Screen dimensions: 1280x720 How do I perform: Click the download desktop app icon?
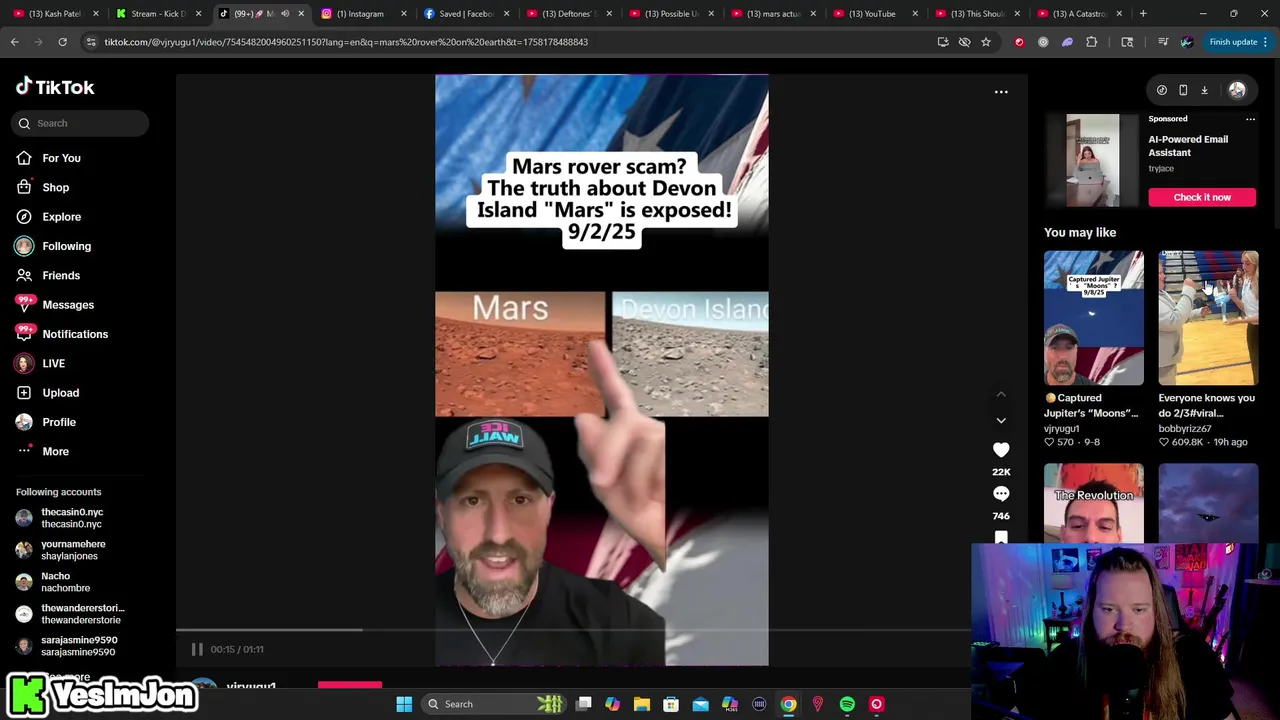[x=1204, y=90]
